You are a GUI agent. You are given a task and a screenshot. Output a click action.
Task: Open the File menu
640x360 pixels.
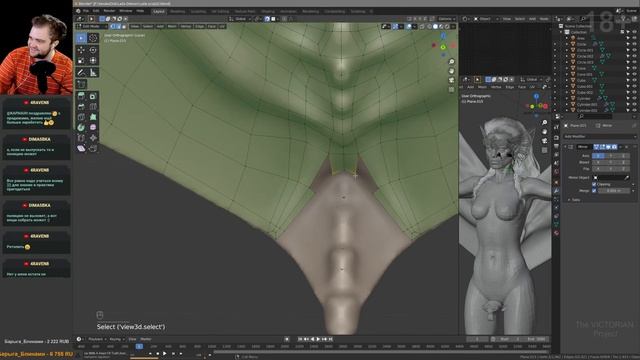(86, 11)
